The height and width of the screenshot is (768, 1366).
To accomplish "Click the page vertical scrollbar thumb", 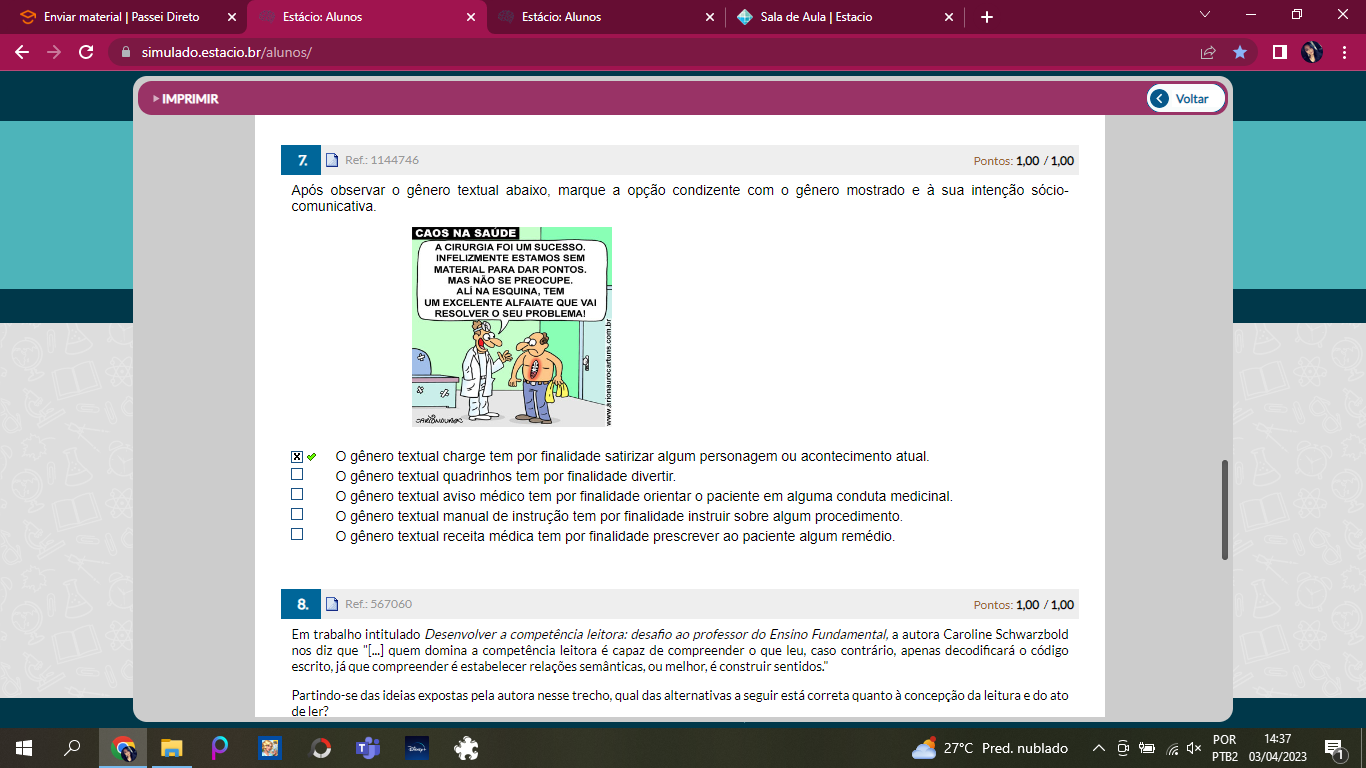I will (x=1224, y=510).
